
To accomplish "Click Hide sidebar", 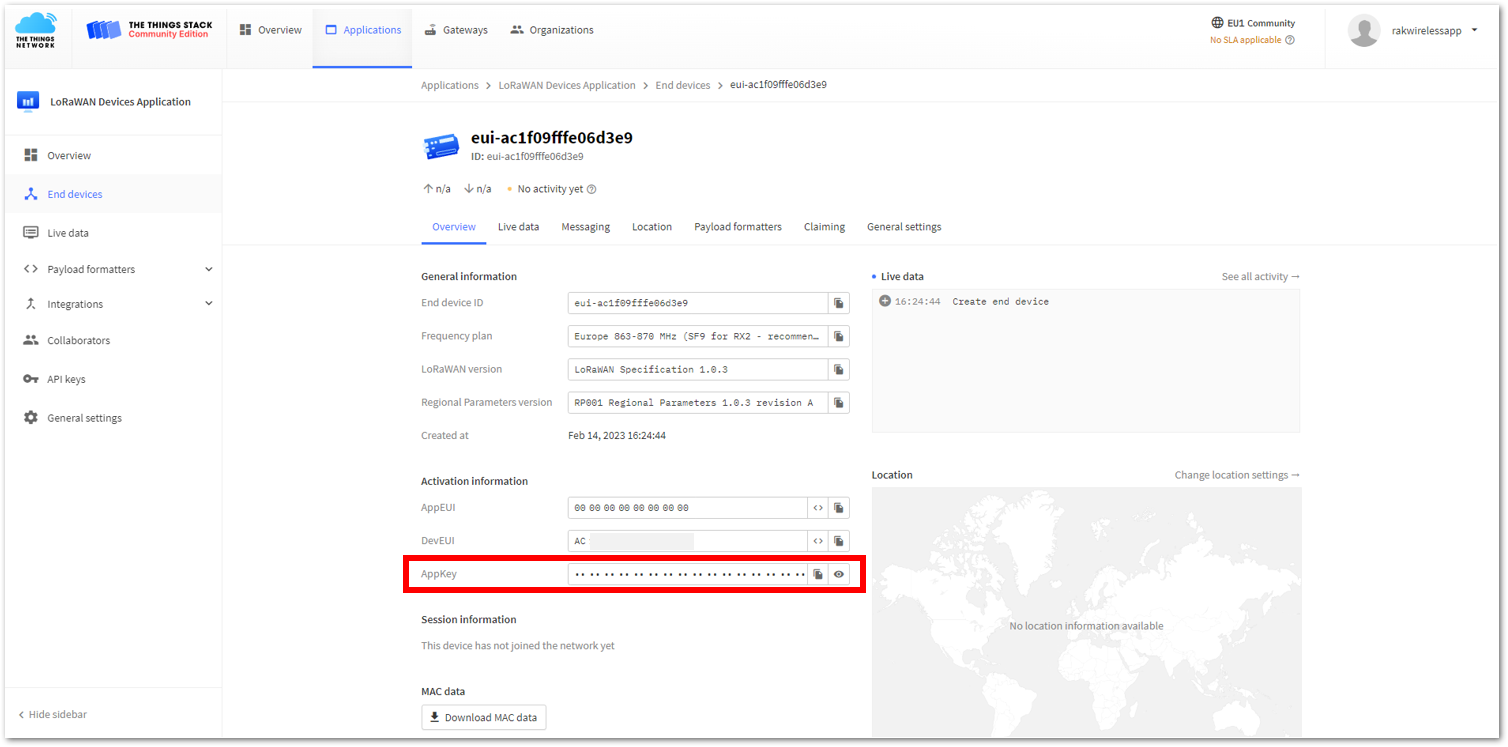I will pos(53,715).
